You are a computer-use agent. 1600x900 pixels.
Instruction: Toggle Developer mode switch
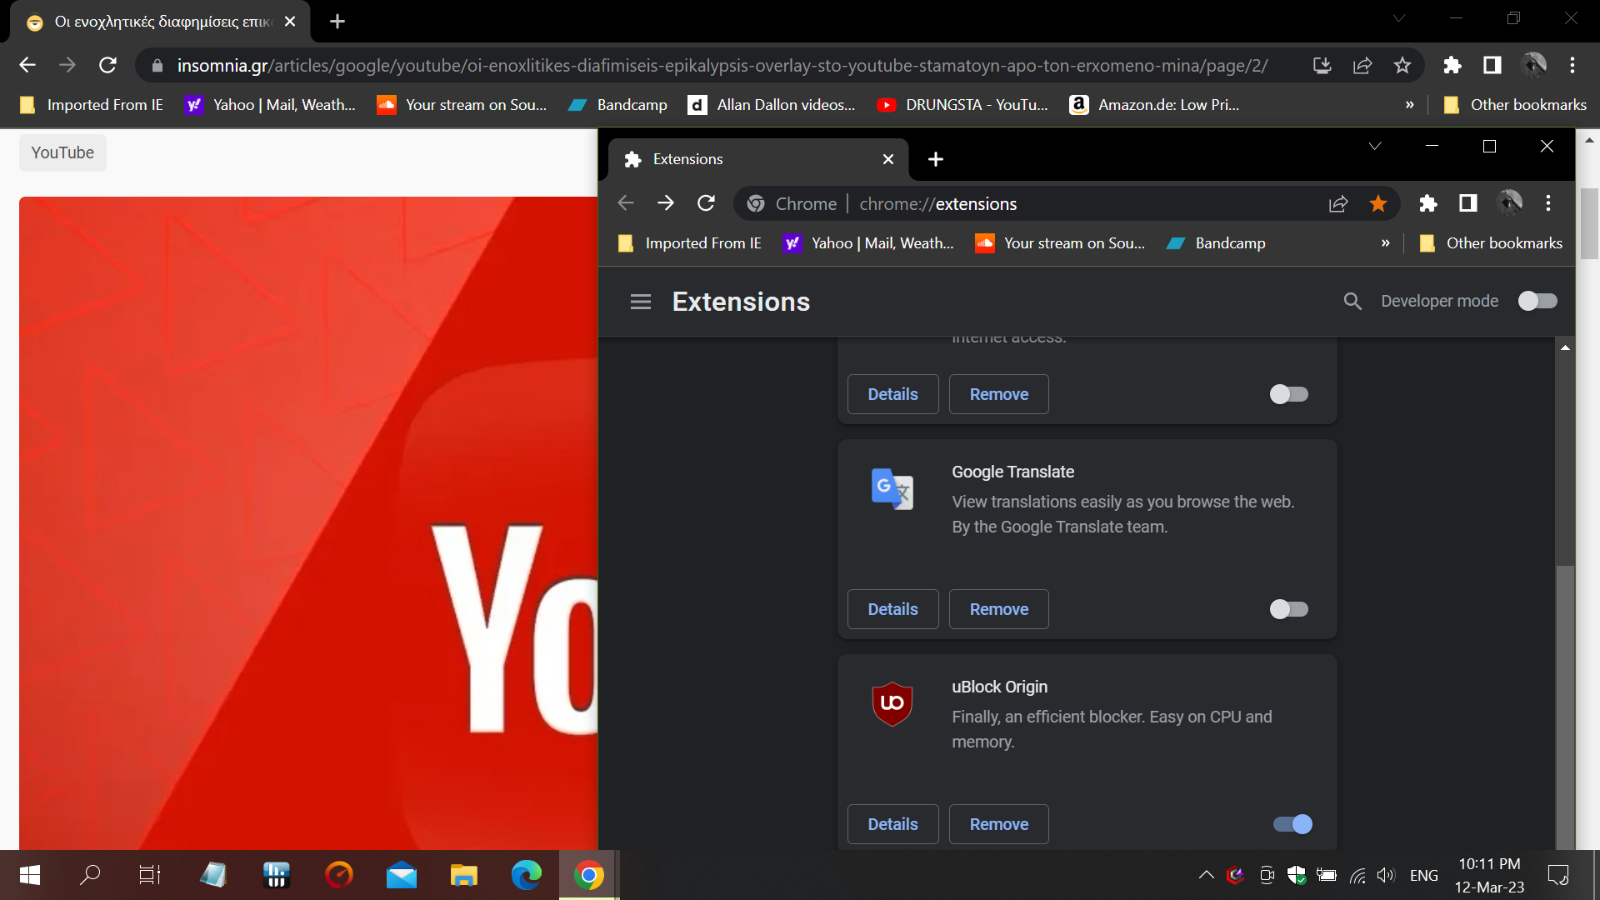[x=1537, y=301]
